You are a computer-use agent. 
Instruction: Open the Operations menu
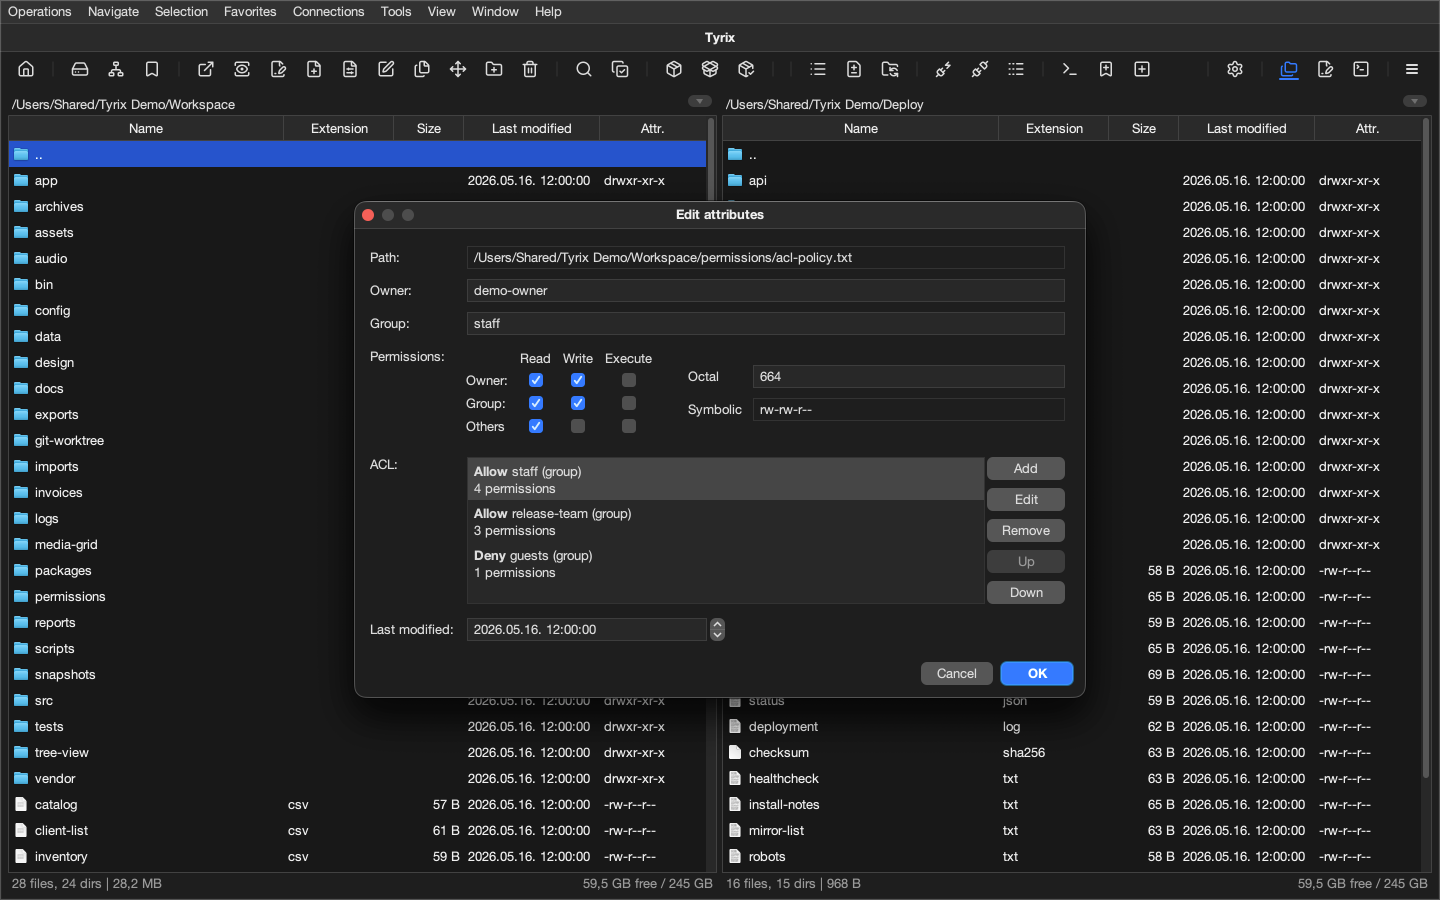point(40,11)
